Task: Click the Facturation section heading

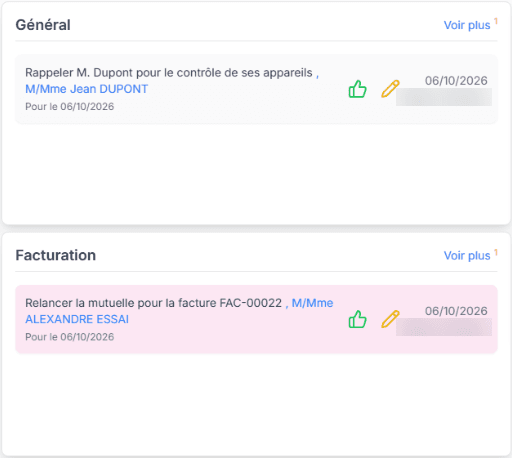Action: (x=56, y=255)
